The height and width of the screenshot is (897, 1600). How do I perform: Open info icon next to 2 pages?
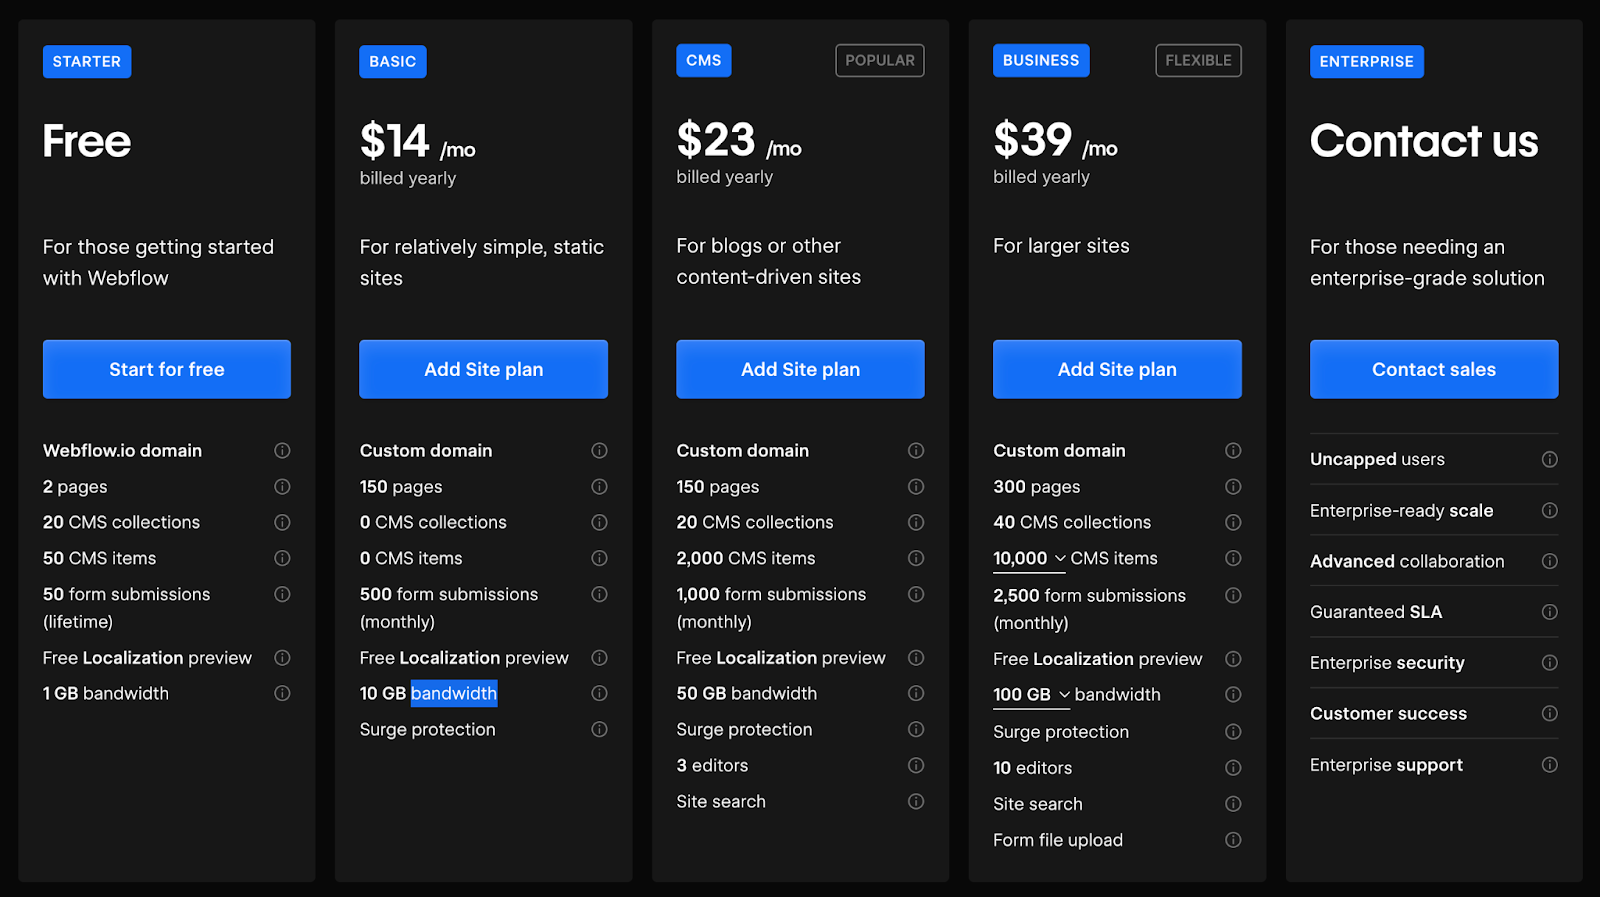282,487
